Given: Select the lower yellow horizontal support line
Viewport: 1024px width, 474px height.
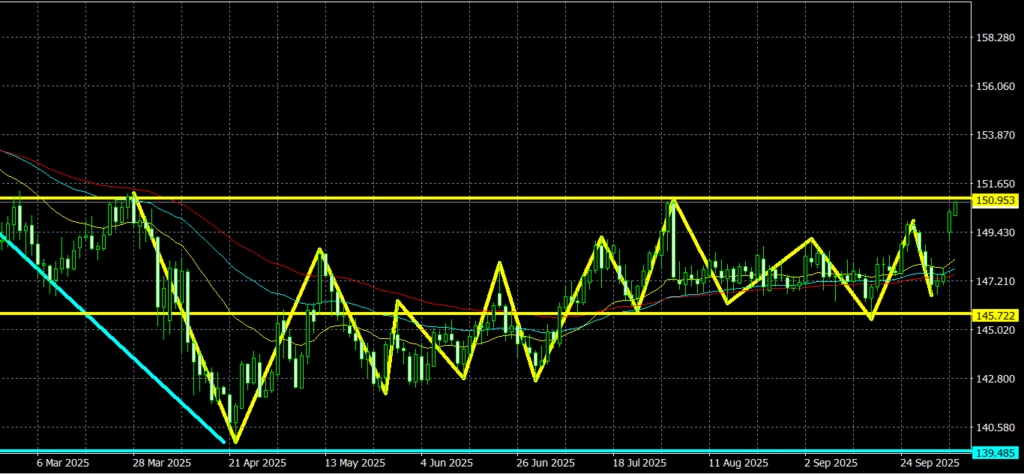Looking at the screenshot, I should pyautogui.click(x=700, y=313).
